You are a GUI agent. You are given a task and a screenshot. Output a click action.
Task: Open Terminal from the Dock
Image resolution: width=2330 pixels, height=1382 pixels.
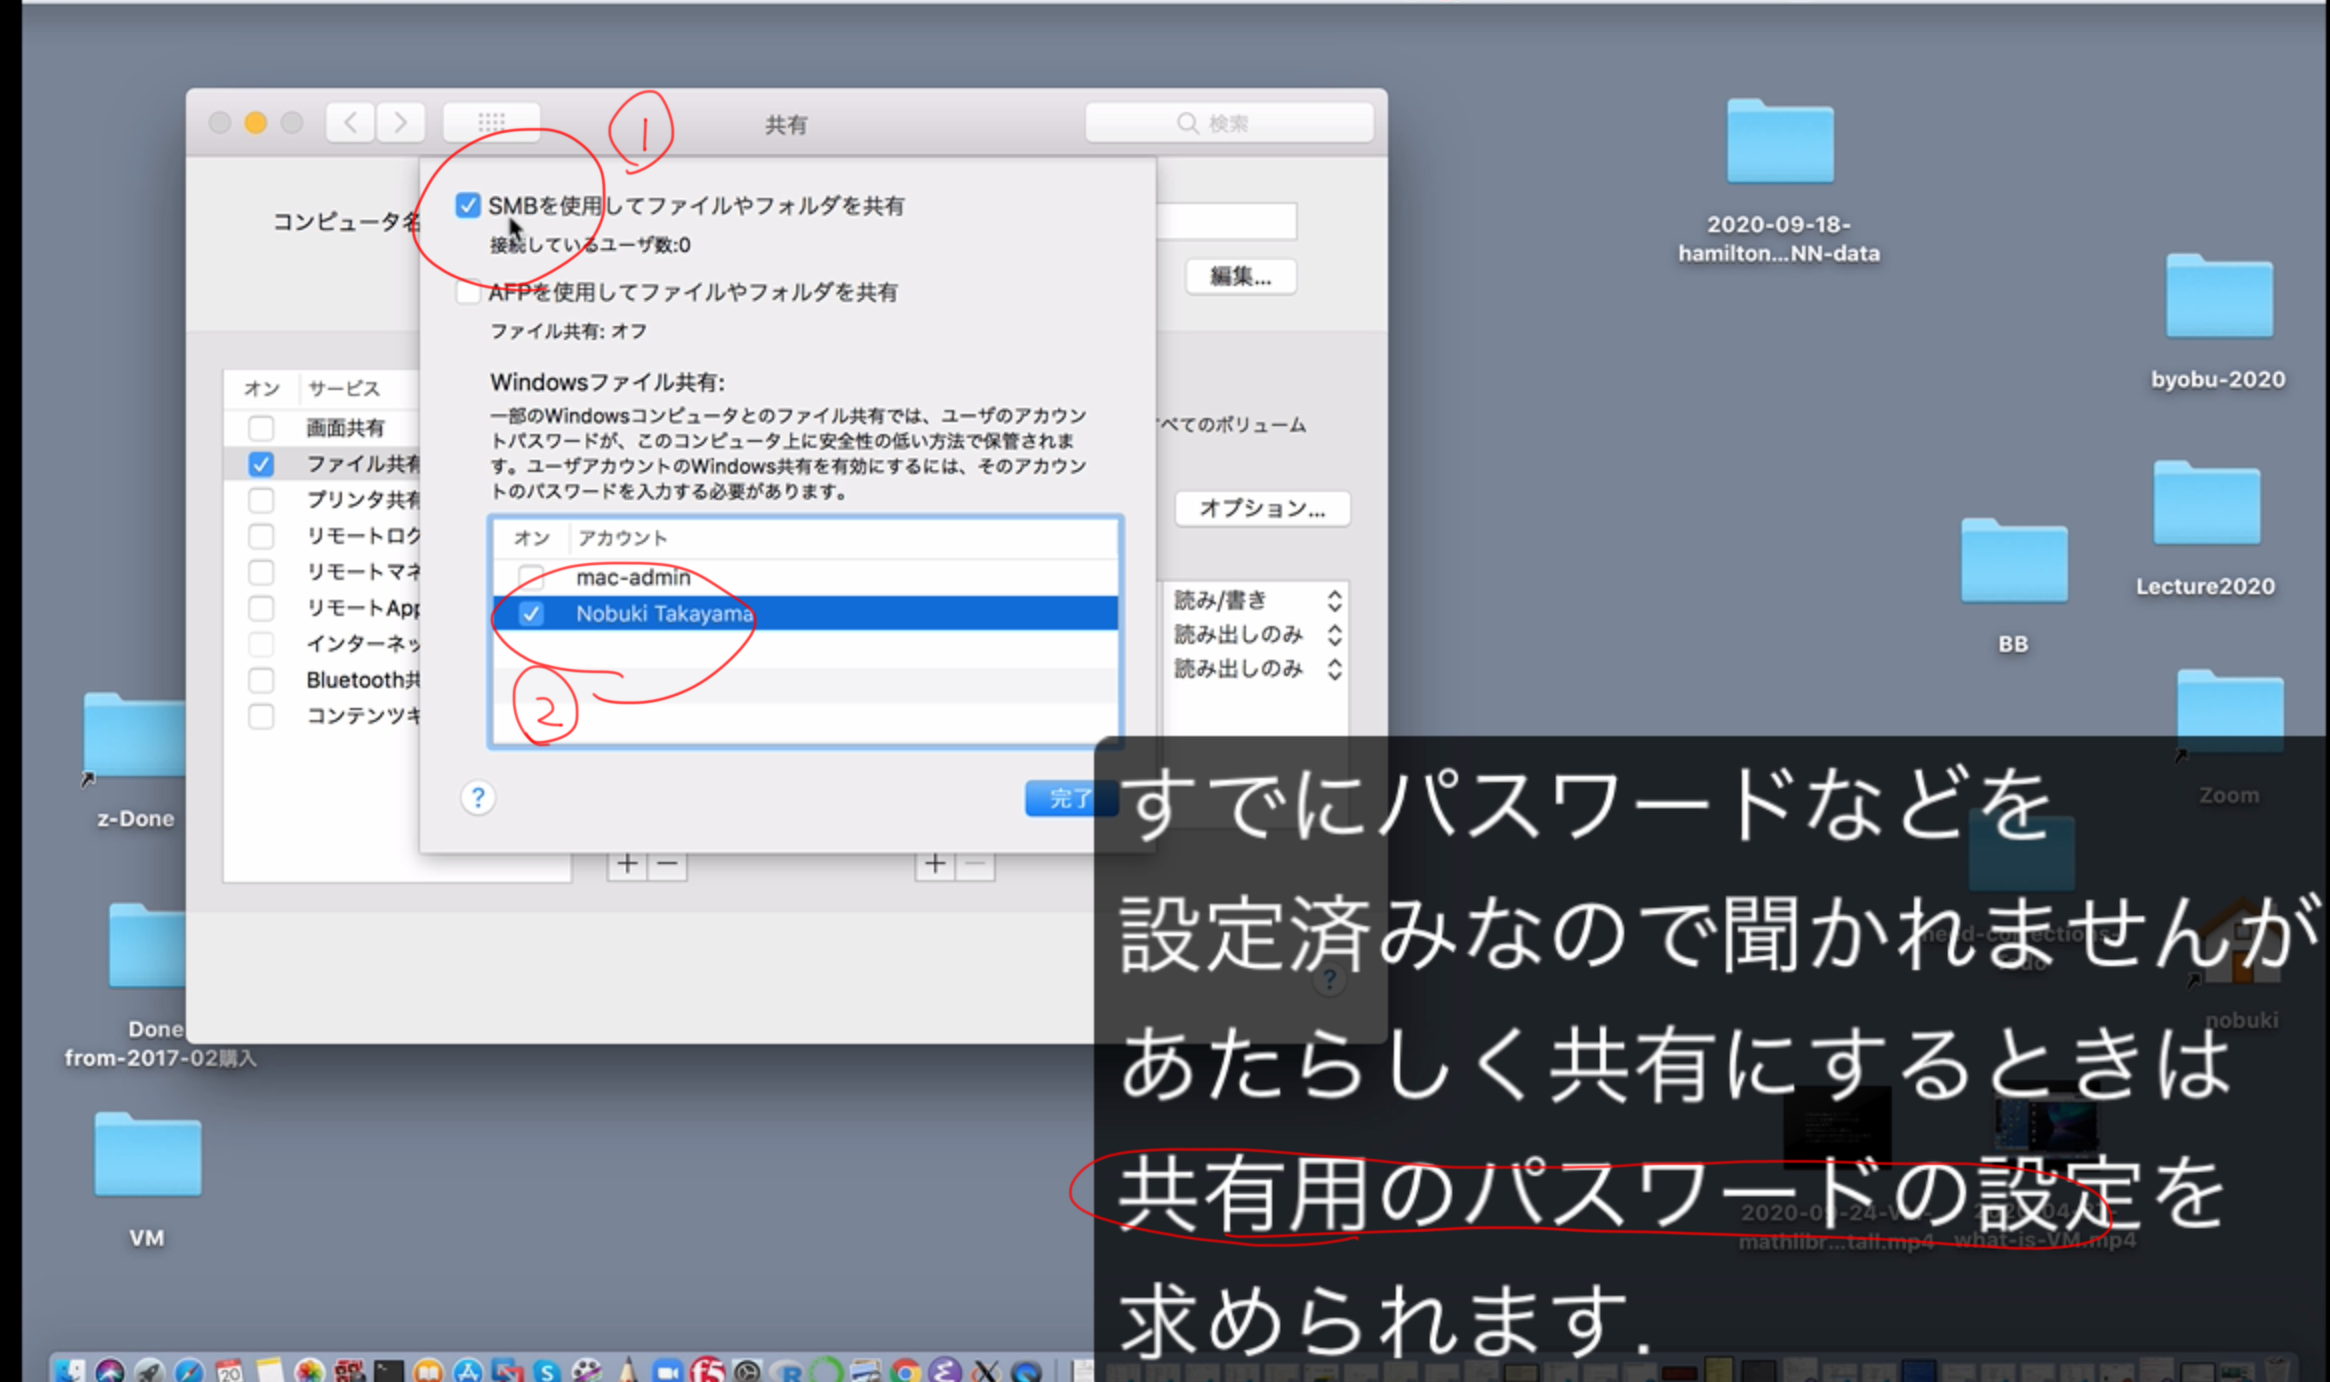pyautogui.click(x=389, y=1370)
